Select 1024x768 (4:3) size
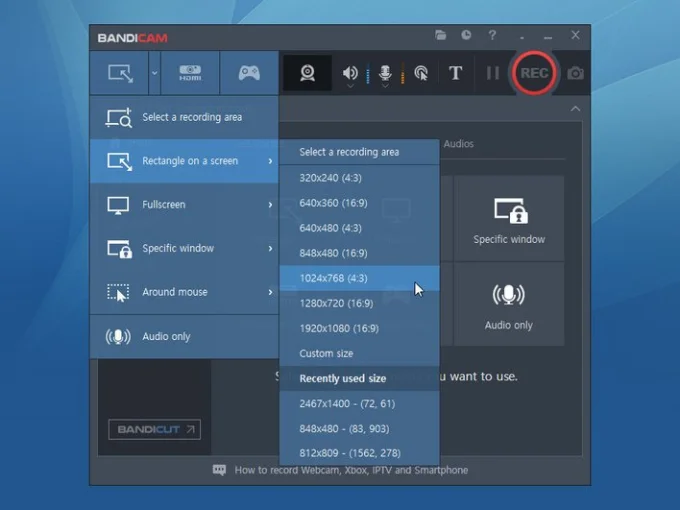The height and width of the screenshot is (510, 680). click(360, 278)
